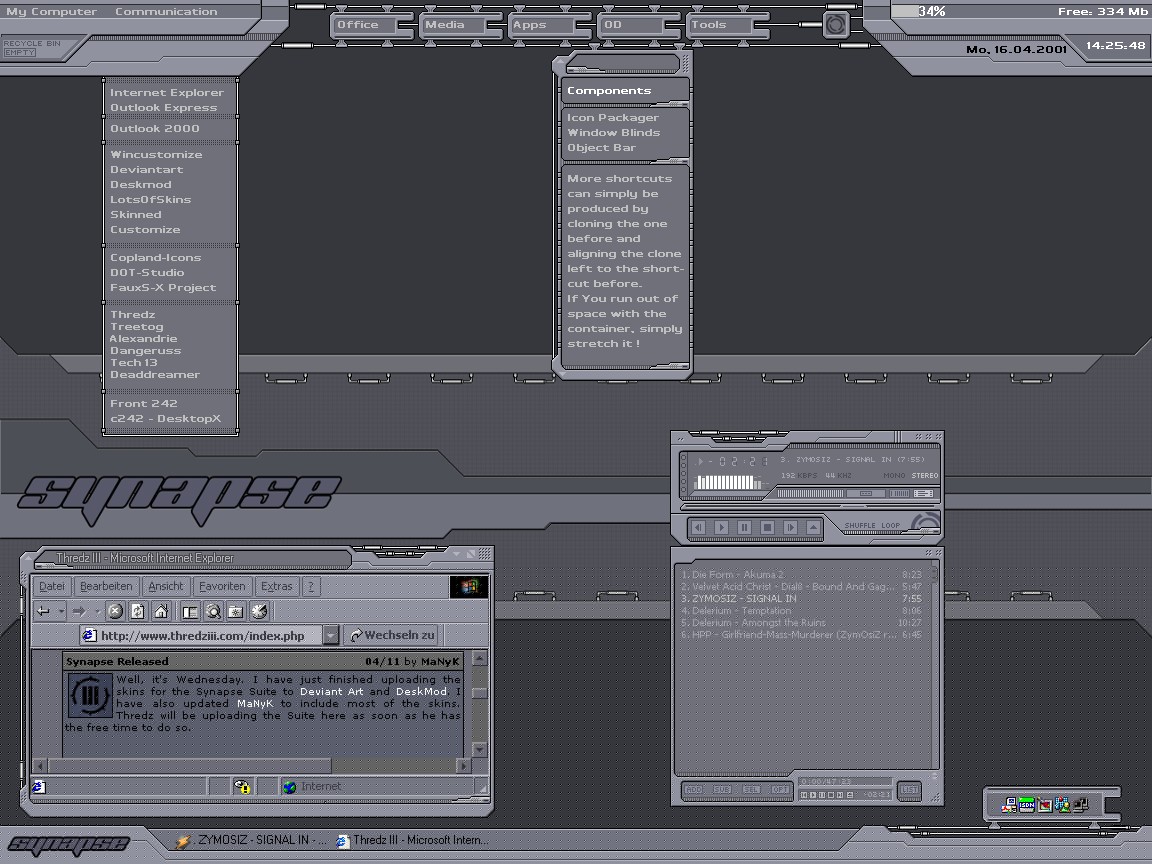Select playlist track Delerium - Temptation
This screenshot has width=1152, height=864.
pos(801,611)
